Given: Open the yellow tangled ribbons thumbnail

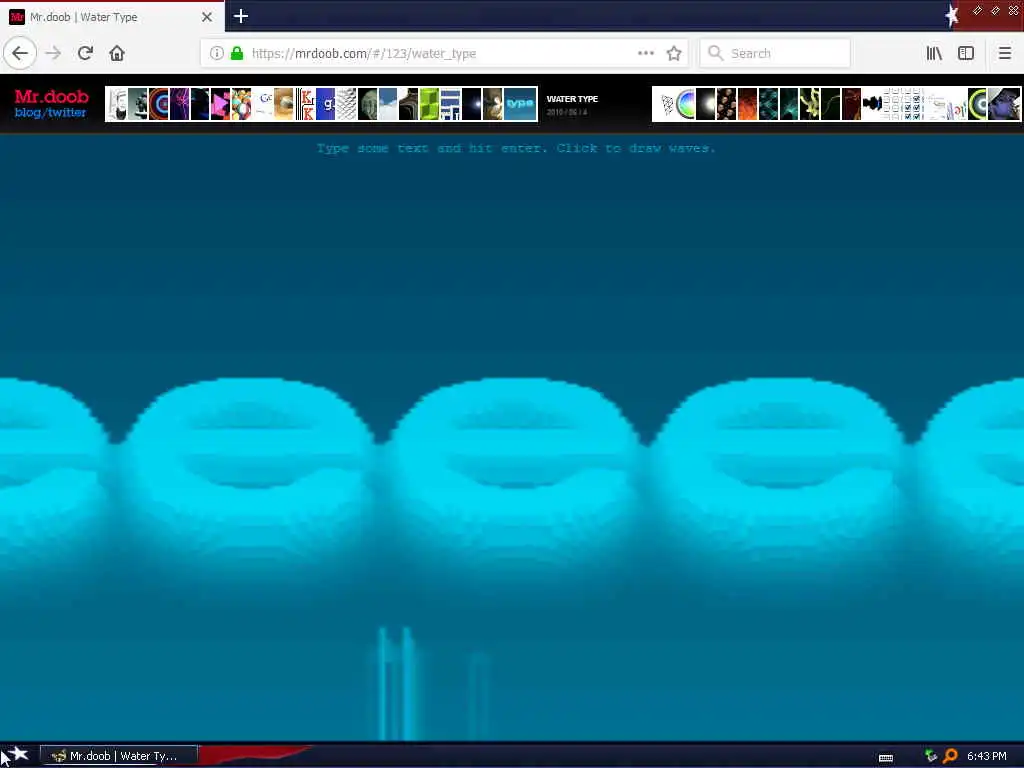Looking at the screenshot, I should point(810,104).
